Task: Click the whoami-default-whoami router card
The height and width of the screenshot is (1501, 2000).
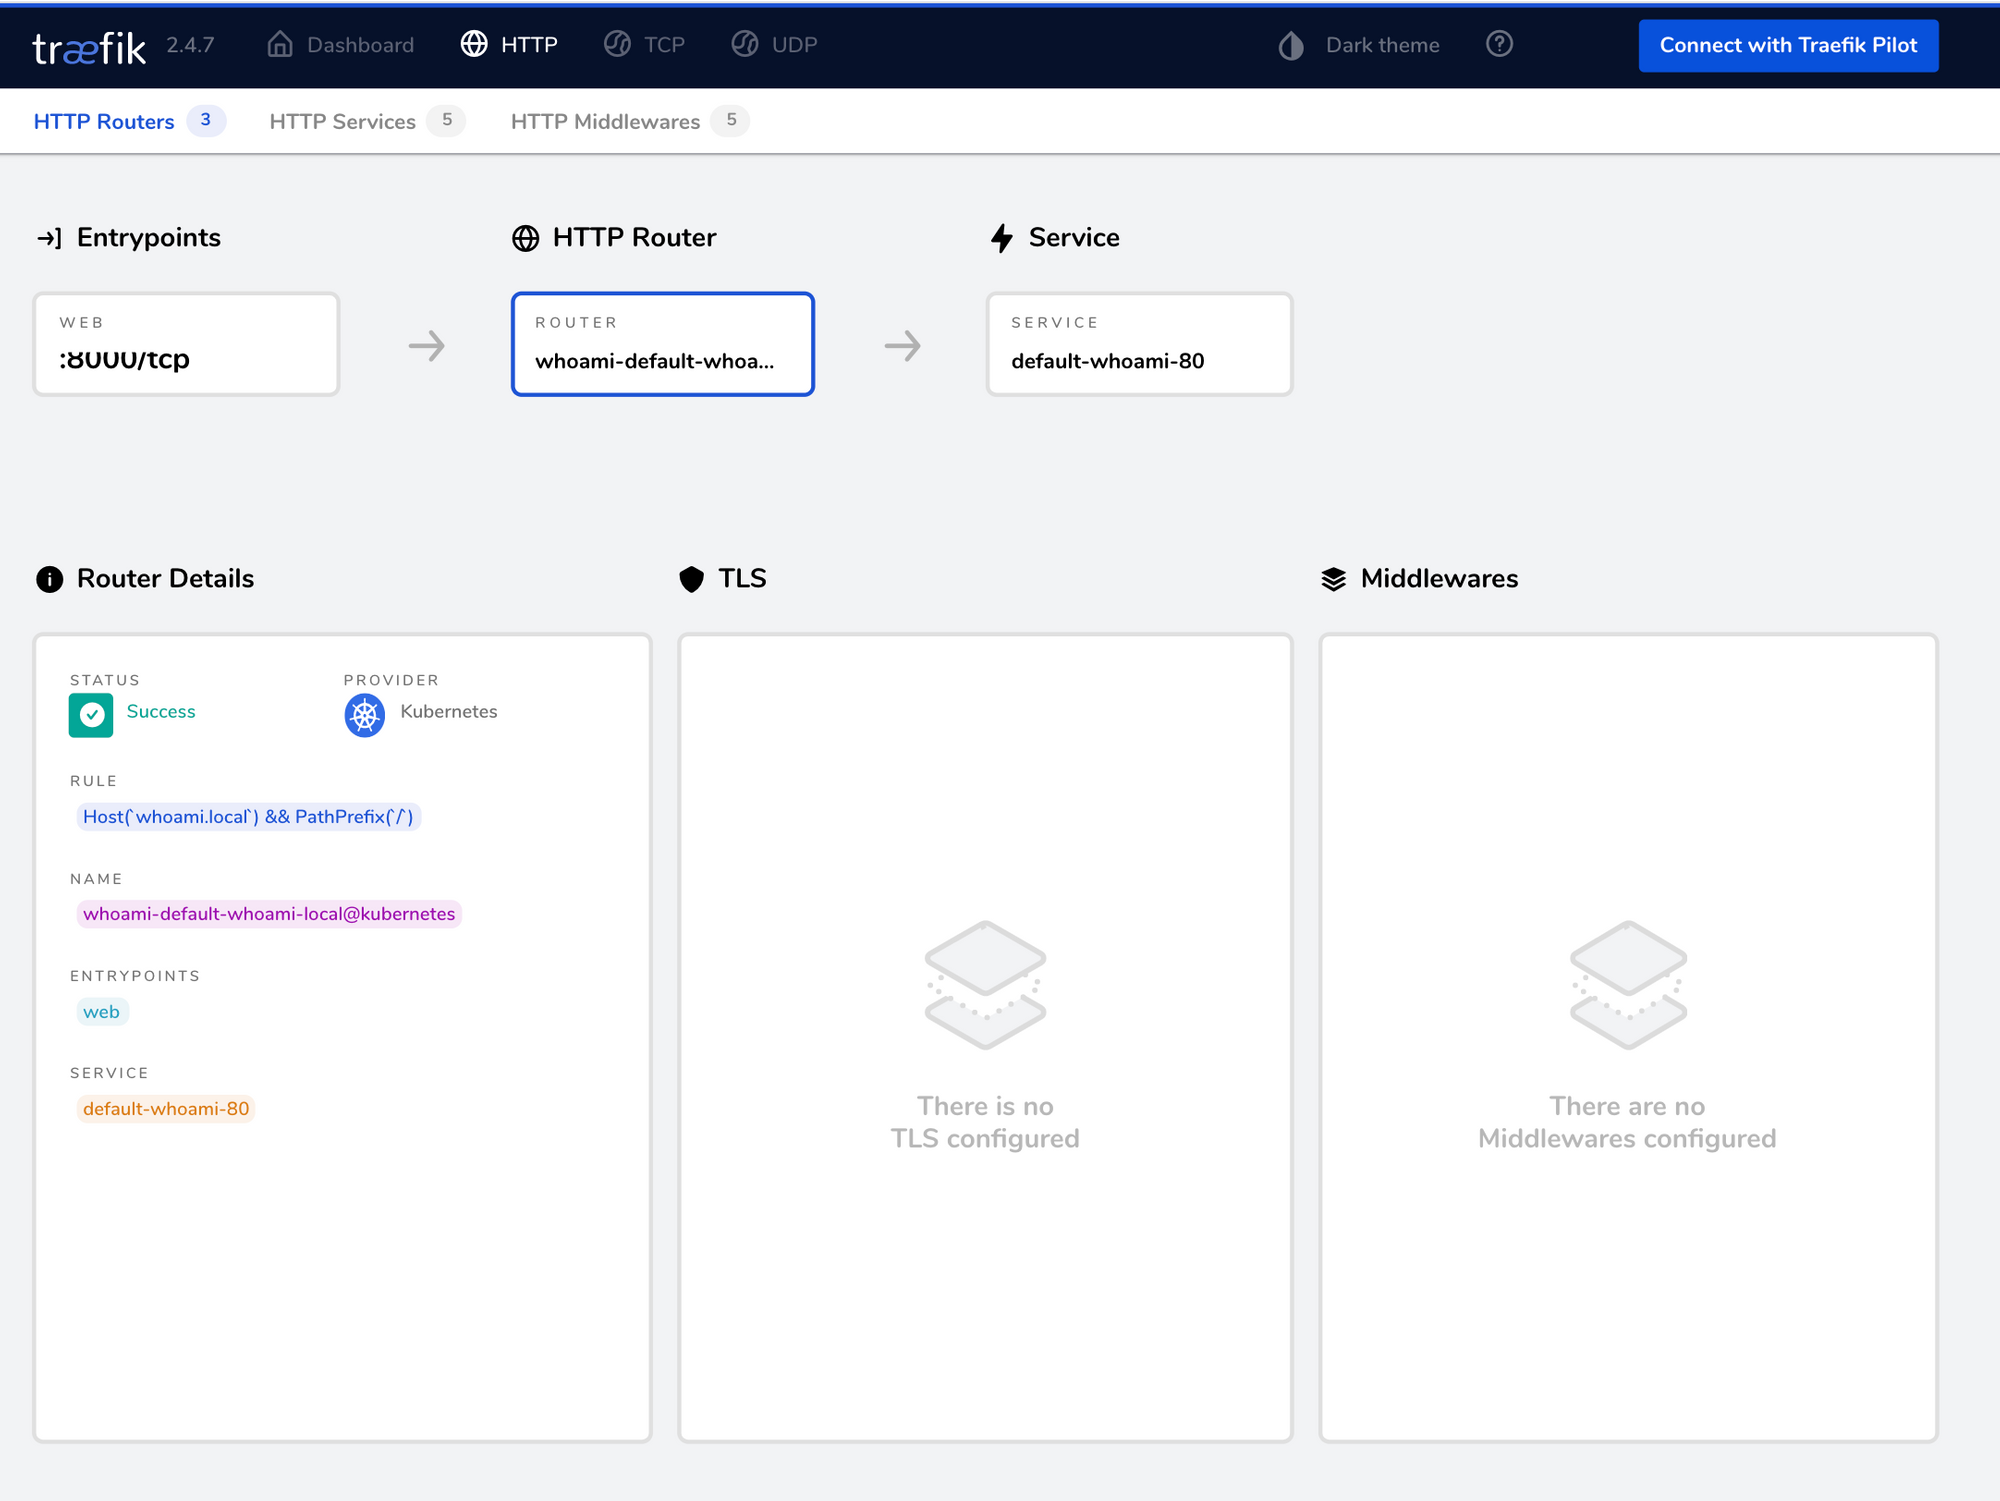Action: coord(662,343)
